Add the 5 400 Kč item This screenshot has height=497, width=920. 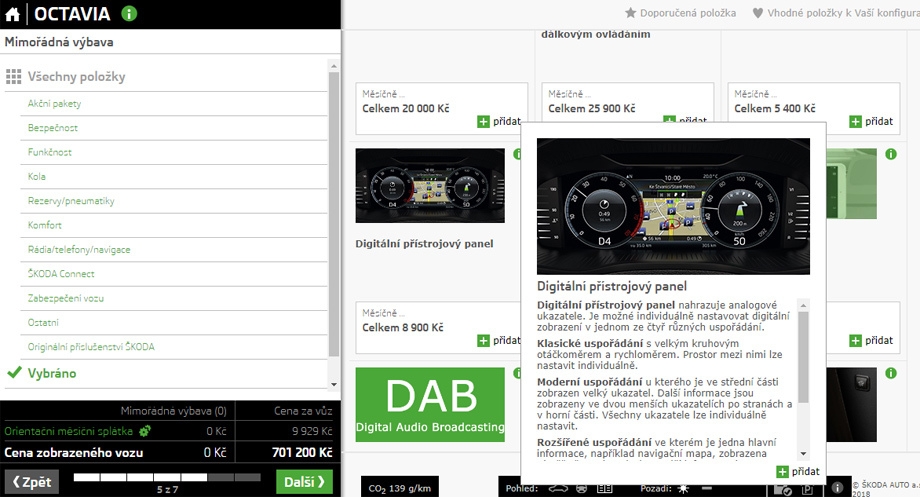click(871, 121)
